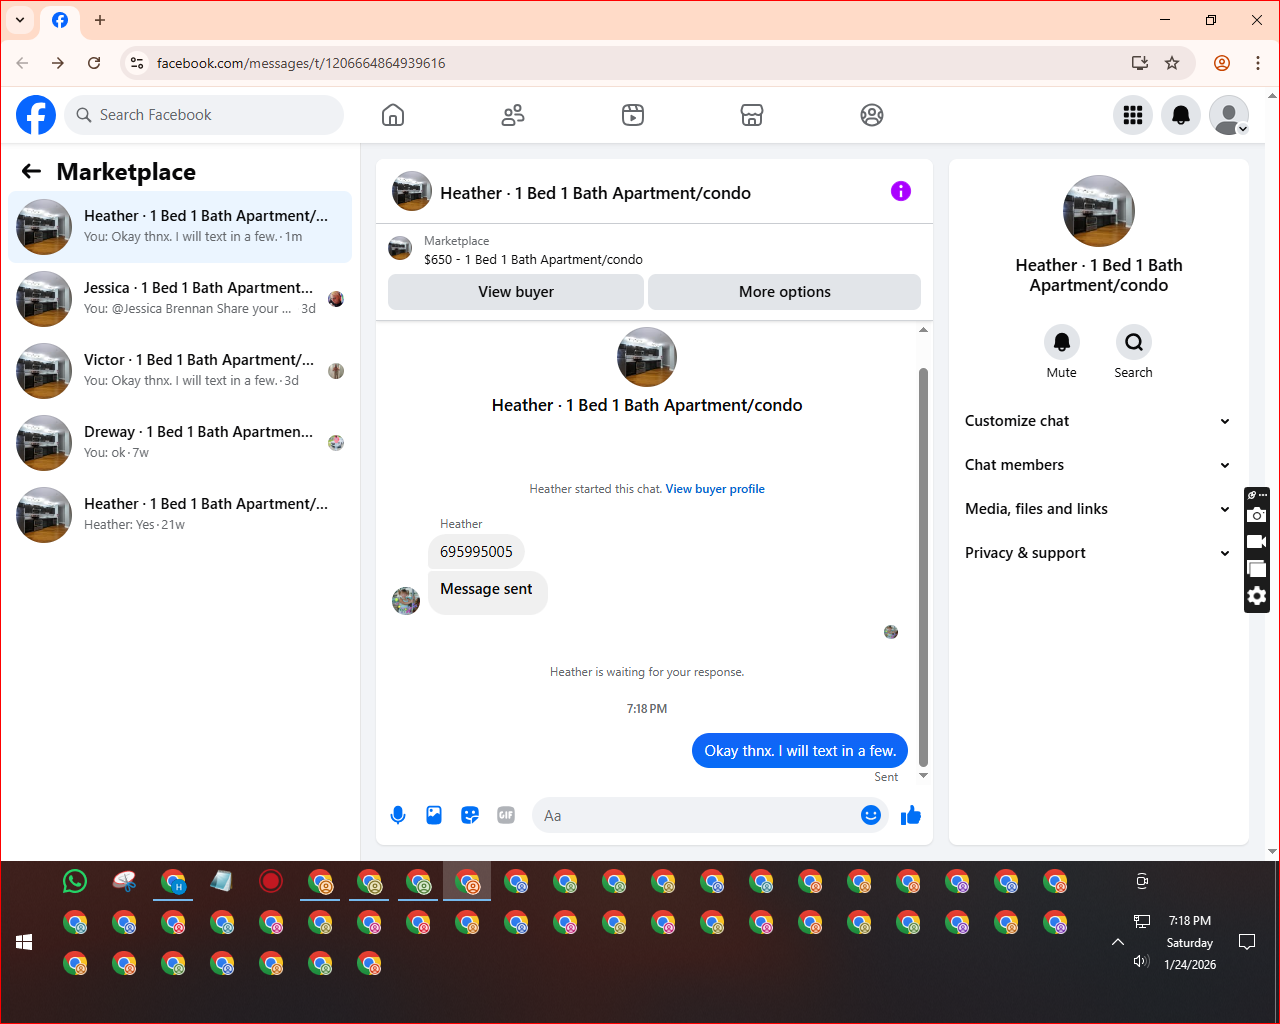The image size is (1280, 1024).
Task: Open the account profile avatar menu
Action: [1229, 115]
